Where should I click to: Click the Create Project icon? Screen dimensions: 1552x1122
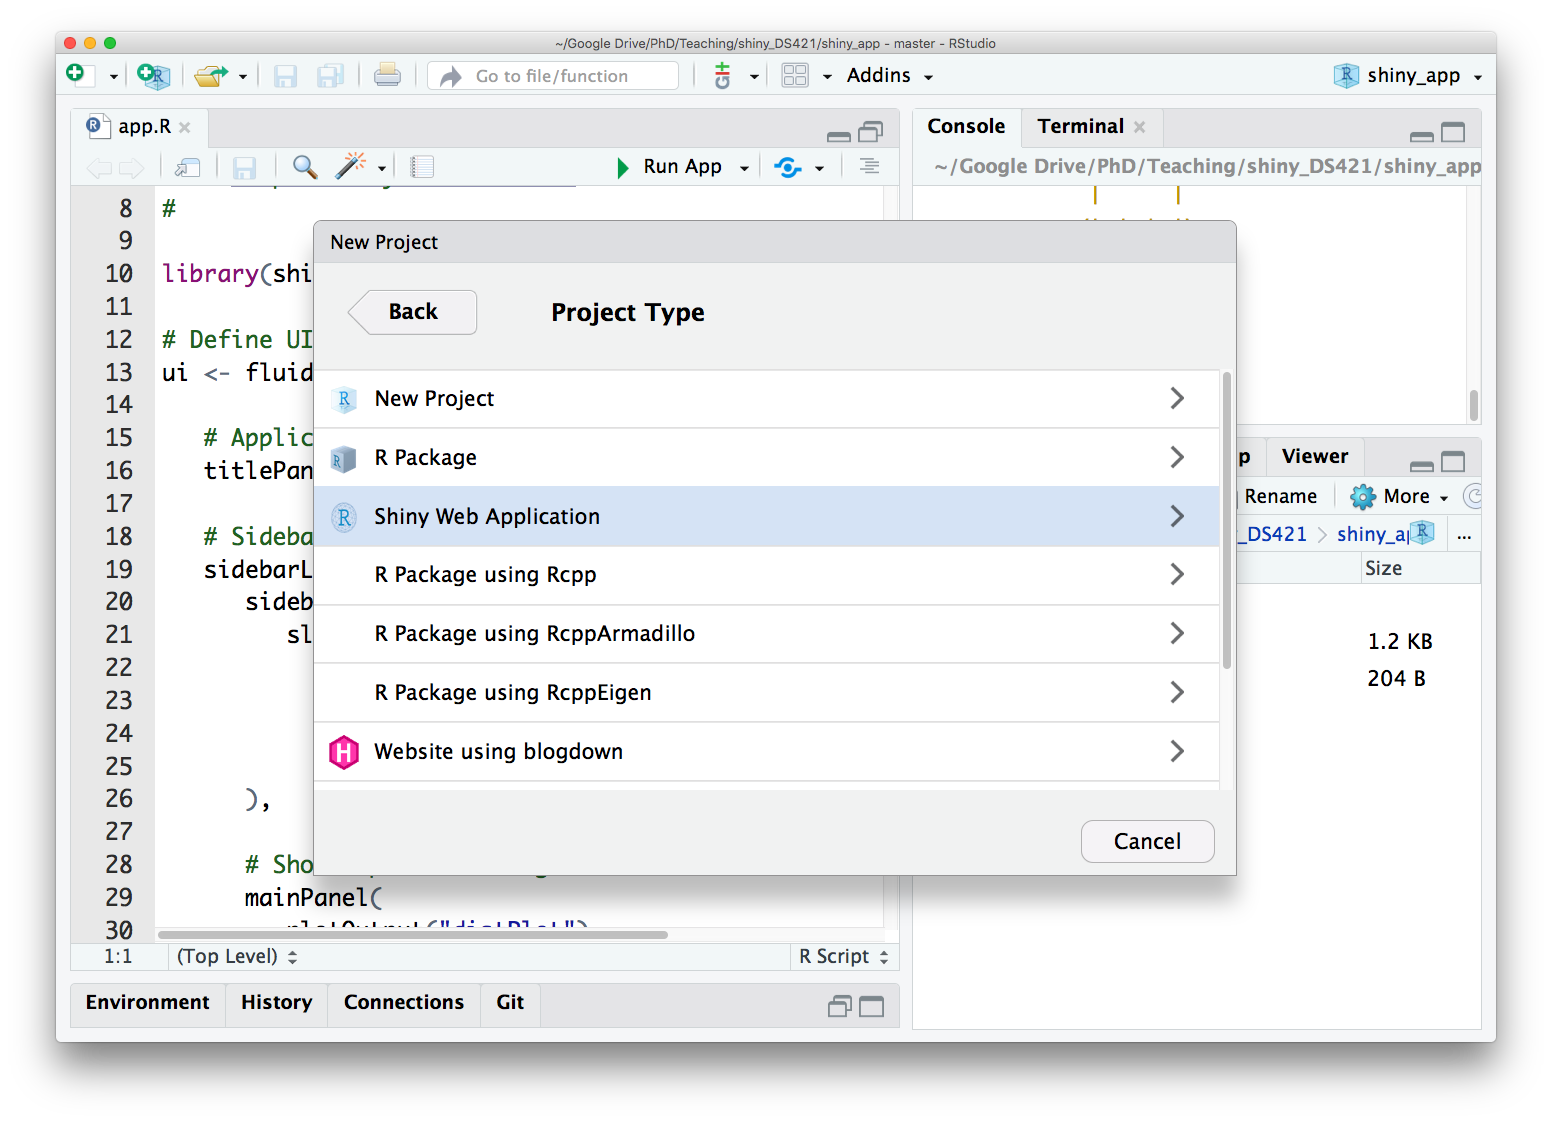point(153,75)
